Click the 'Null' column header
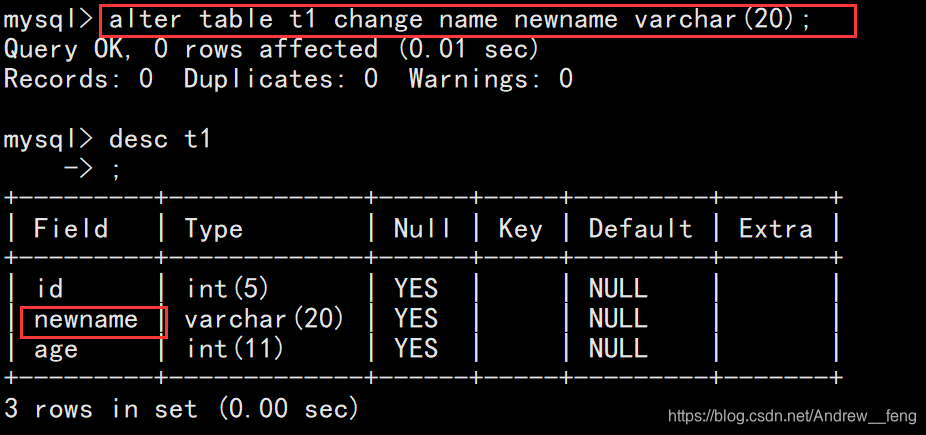 pyautogui.click(x=422, y=228)
